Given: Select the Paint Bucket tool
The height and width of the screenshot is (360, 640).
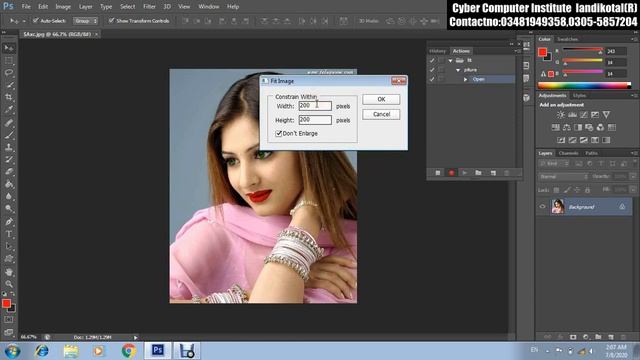Looking at the screenshot, I should [x=9, y=184].
